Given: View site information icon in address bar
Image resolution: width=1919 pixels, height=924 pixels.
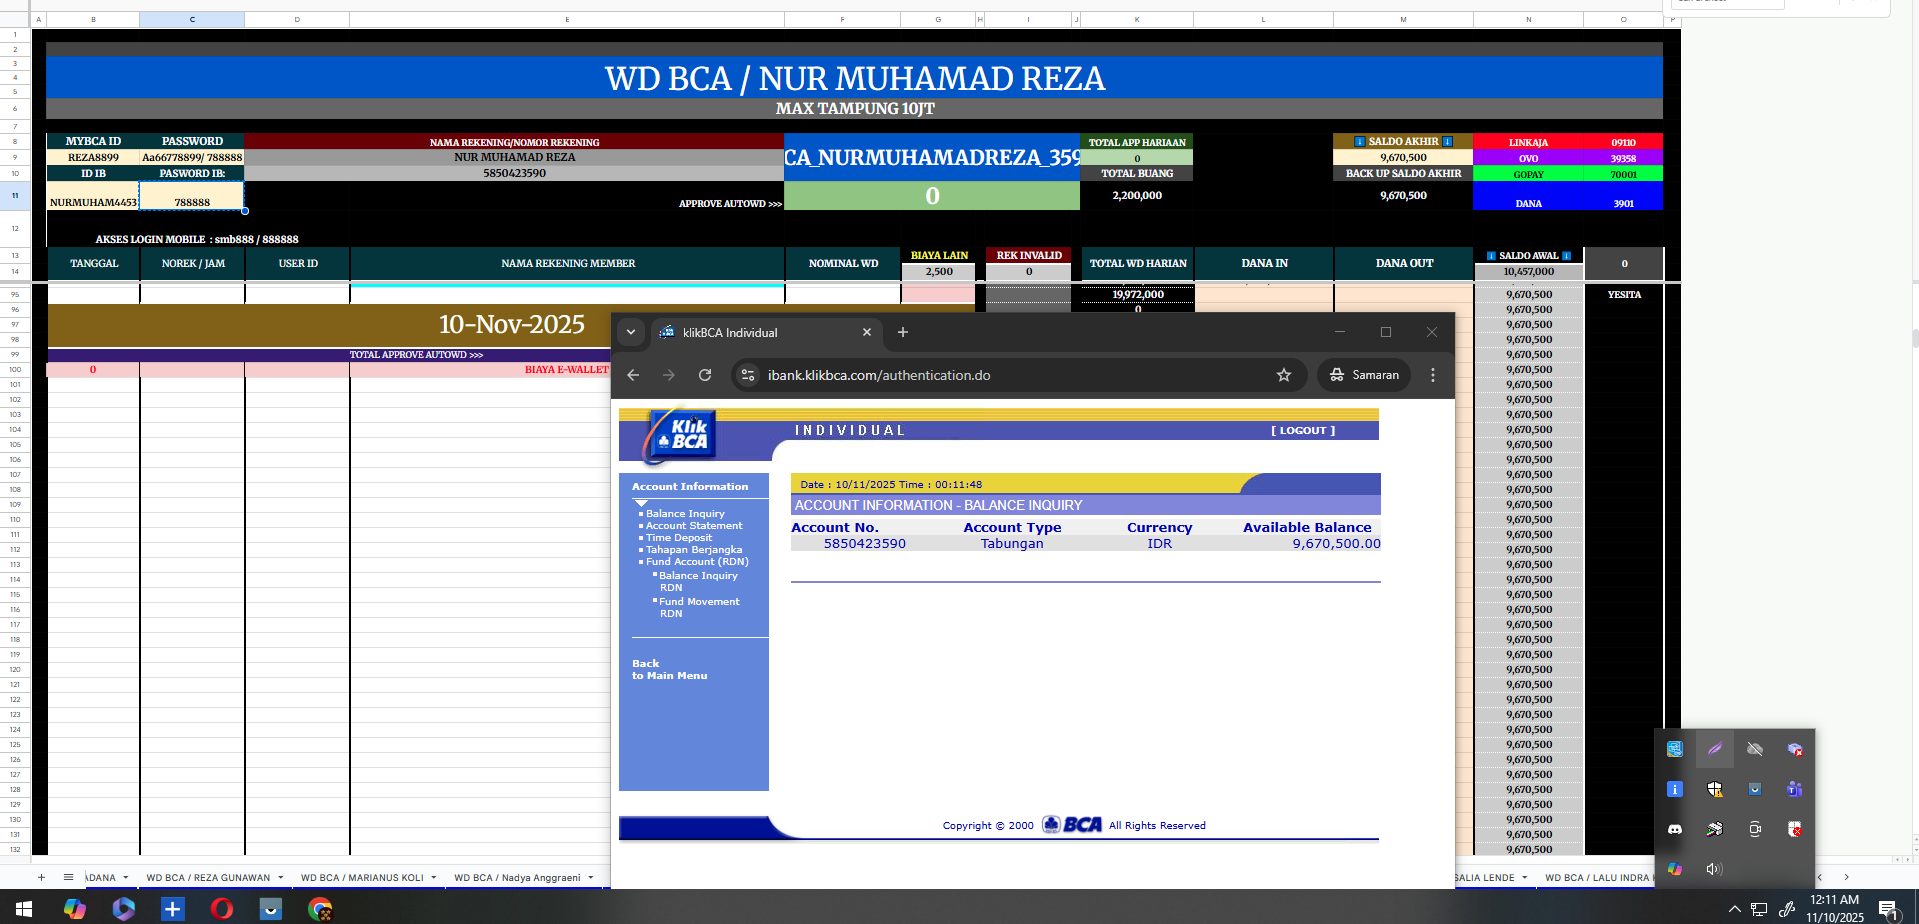Looking at the screenshot, I should click(x=748, y=375).
